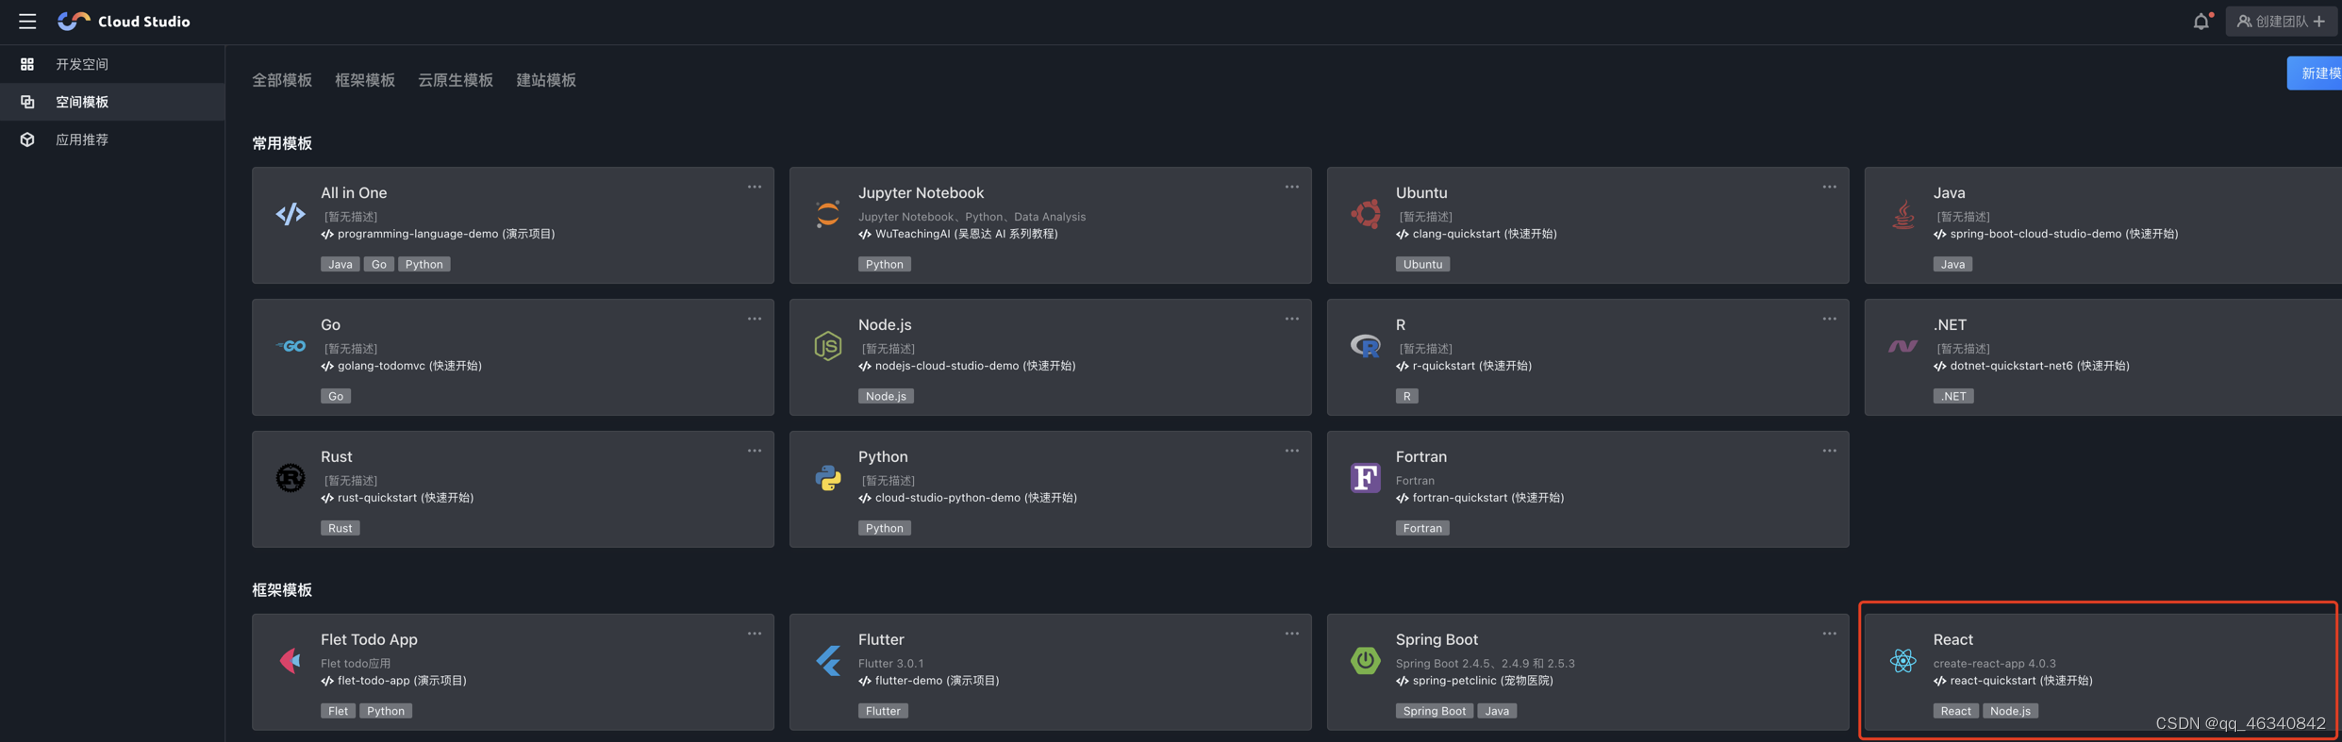Click the Rust gear logo icon

[x=290, y=478]
